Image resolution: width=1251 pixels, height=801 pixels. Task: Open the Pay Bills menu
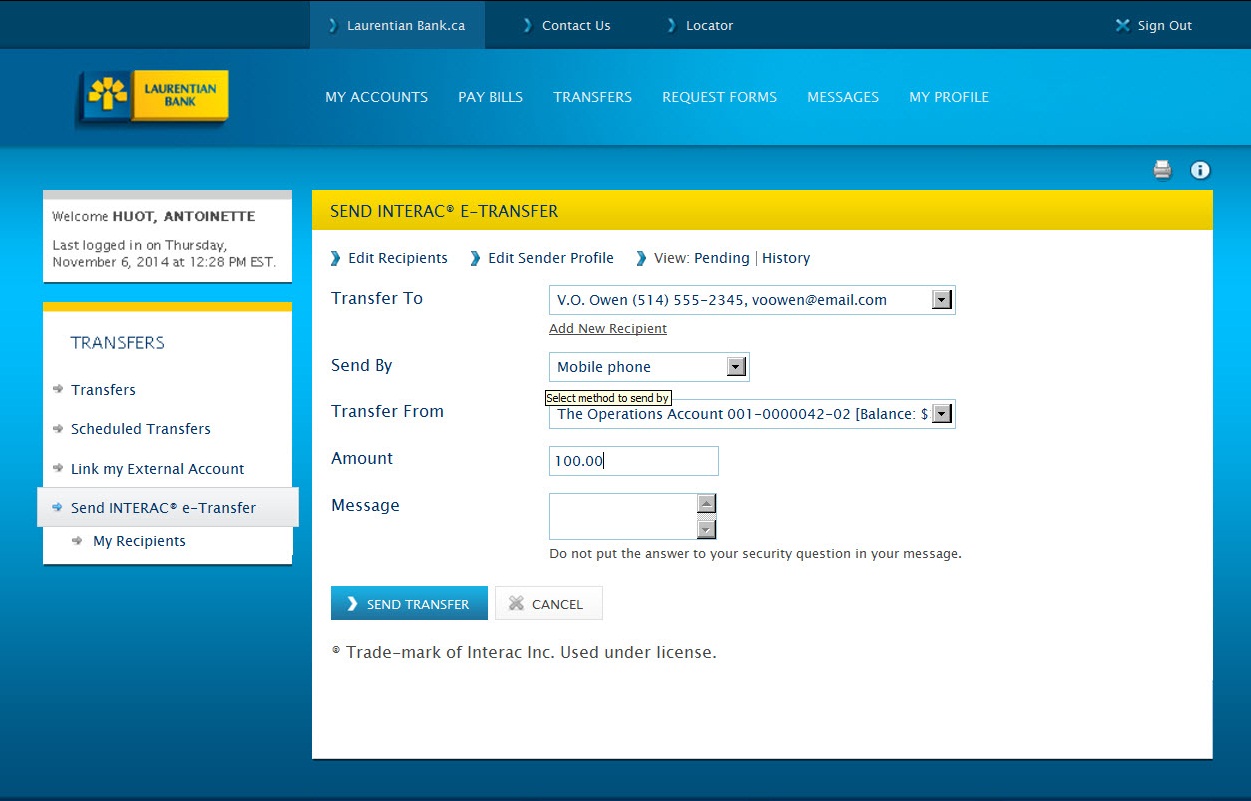point(490,97)
